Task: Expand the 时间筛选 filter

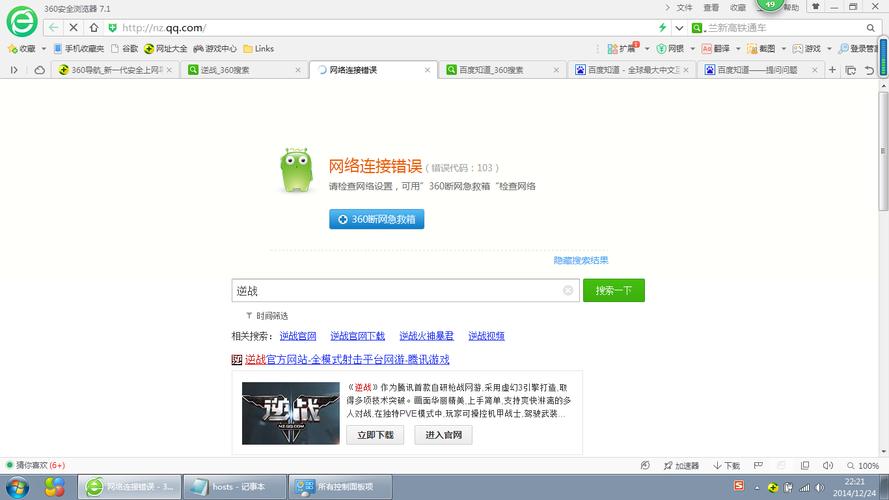Action: [x=267, y=316]
